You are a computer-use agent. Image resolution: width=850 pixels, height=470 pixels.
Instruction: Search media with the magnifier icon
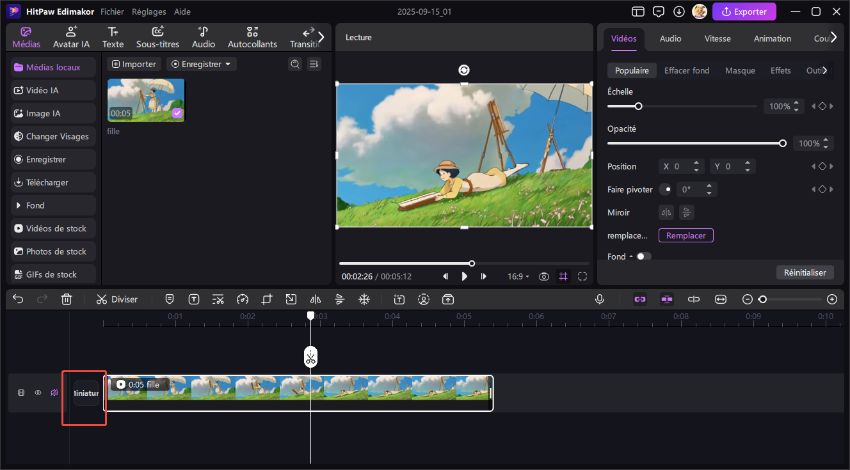295,64
